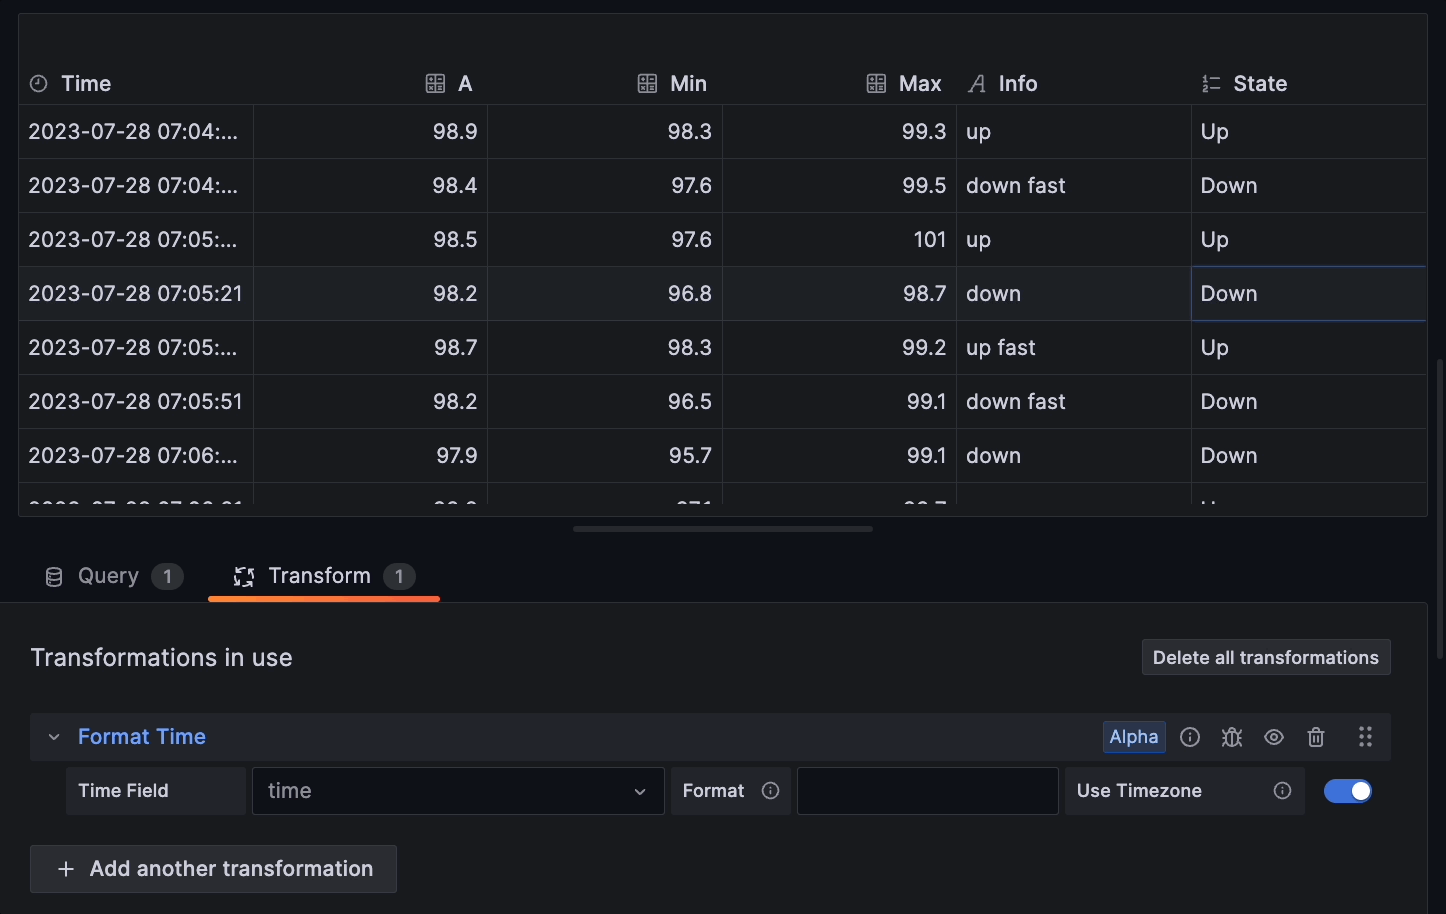Viewport: 1446px width, 914px height.
Task: Click Delete all transformations button
Action: tap(1265, 657)
